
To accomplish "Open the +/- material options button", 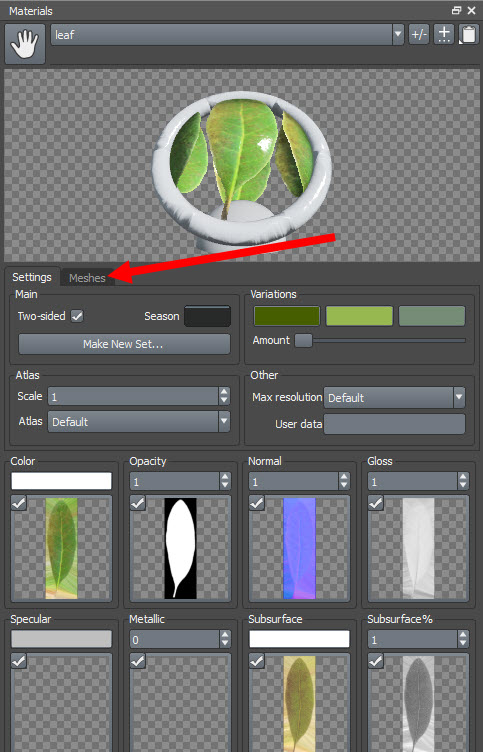I will 419,35.
